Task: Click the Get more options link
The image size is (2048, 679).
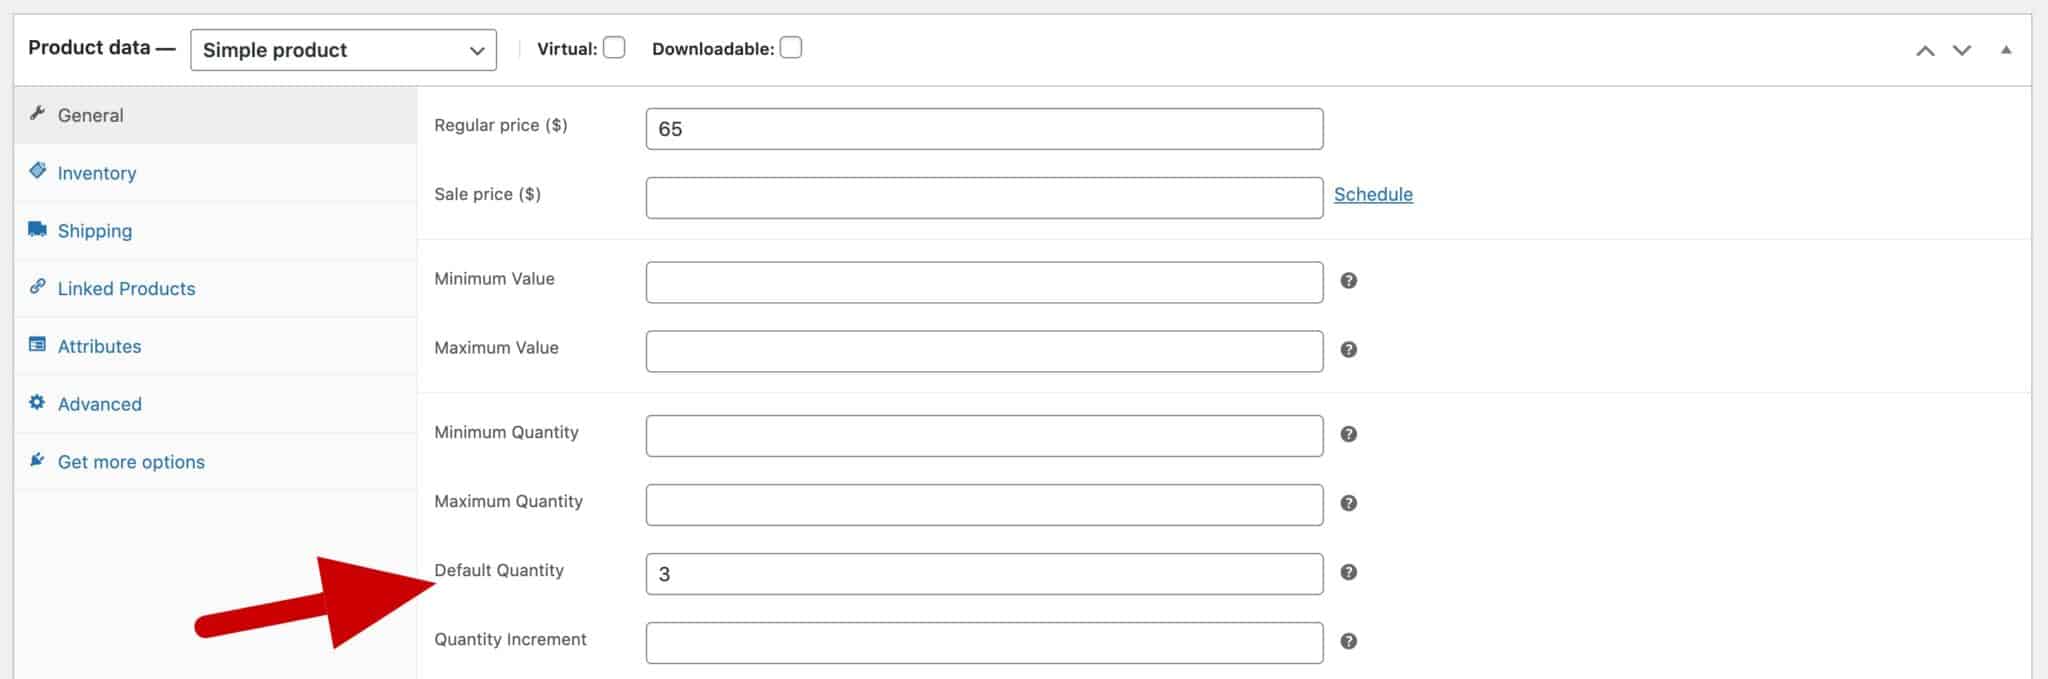Action: pyautogui.click(x=131, y=461)
